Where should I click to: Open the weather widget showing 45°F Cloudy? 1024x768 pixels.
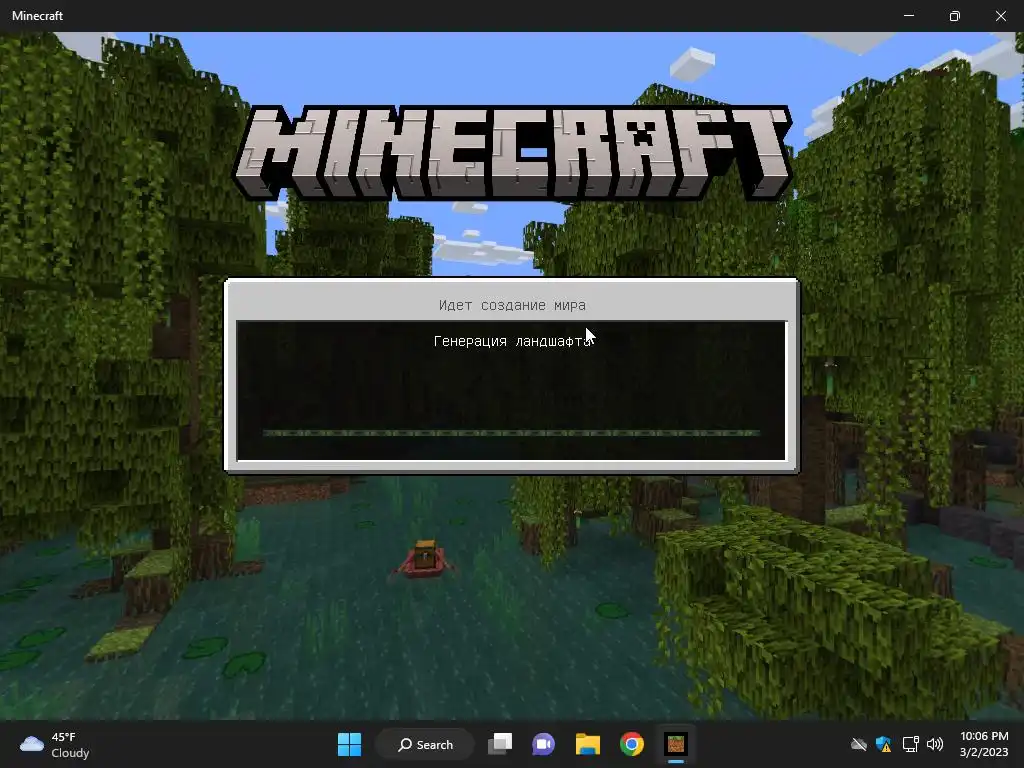click(55, 744)
